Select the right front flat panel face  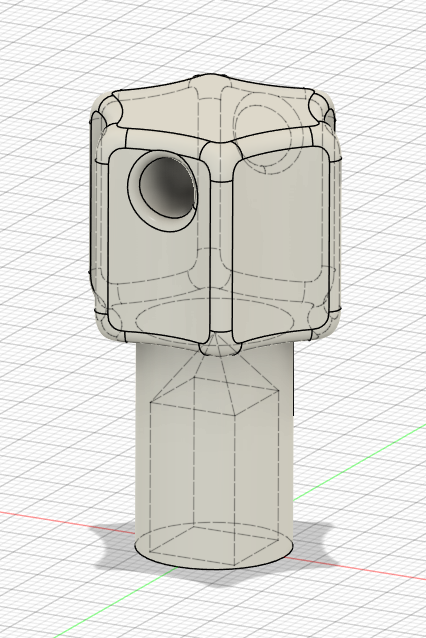281,244
